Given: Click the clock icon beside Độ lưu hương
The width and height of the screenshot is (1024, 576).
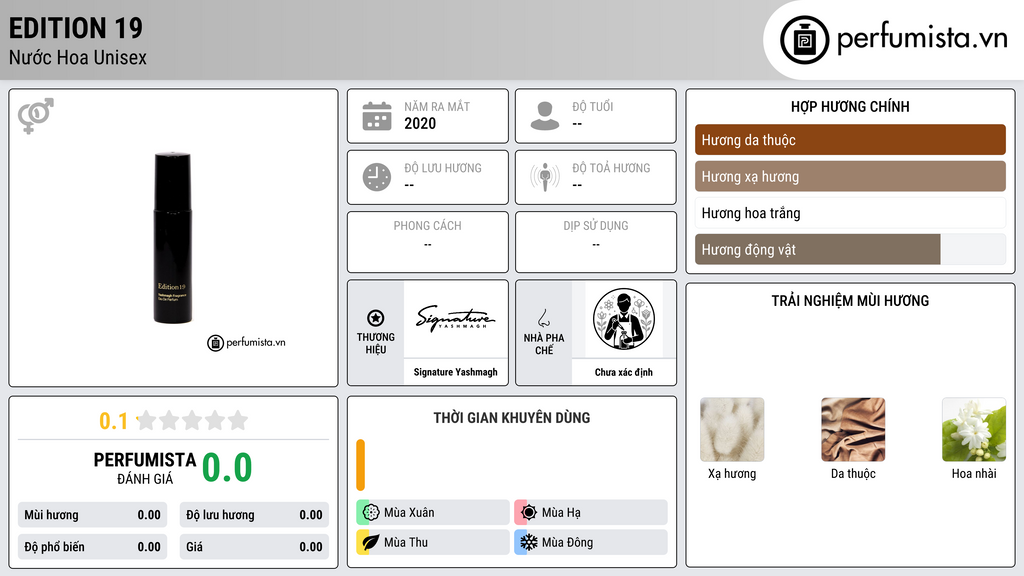Looking at the screenshot, I should (377, 177).
